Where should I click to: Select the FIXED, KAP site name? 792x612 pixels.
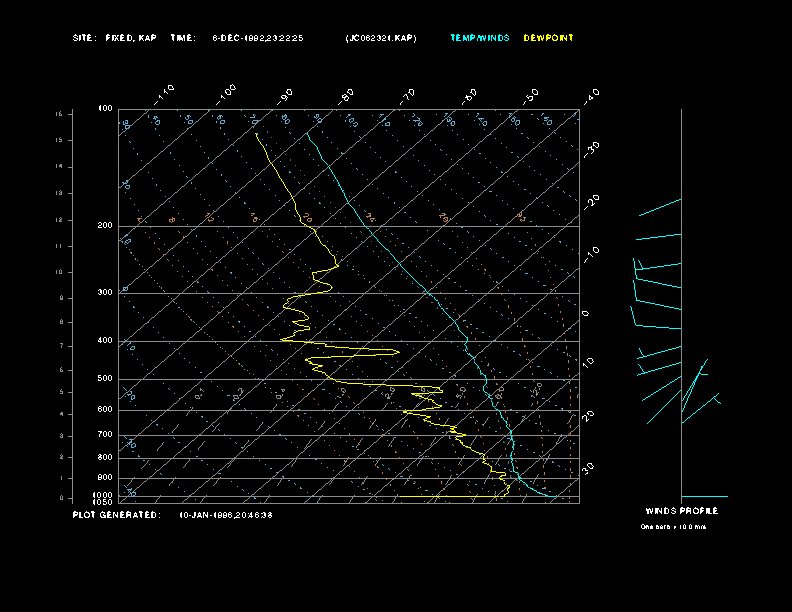pos(131,38)
